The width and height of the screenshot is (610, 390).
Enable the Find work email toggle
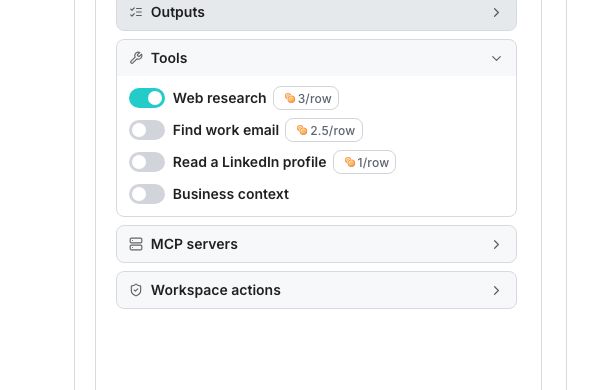147,130
